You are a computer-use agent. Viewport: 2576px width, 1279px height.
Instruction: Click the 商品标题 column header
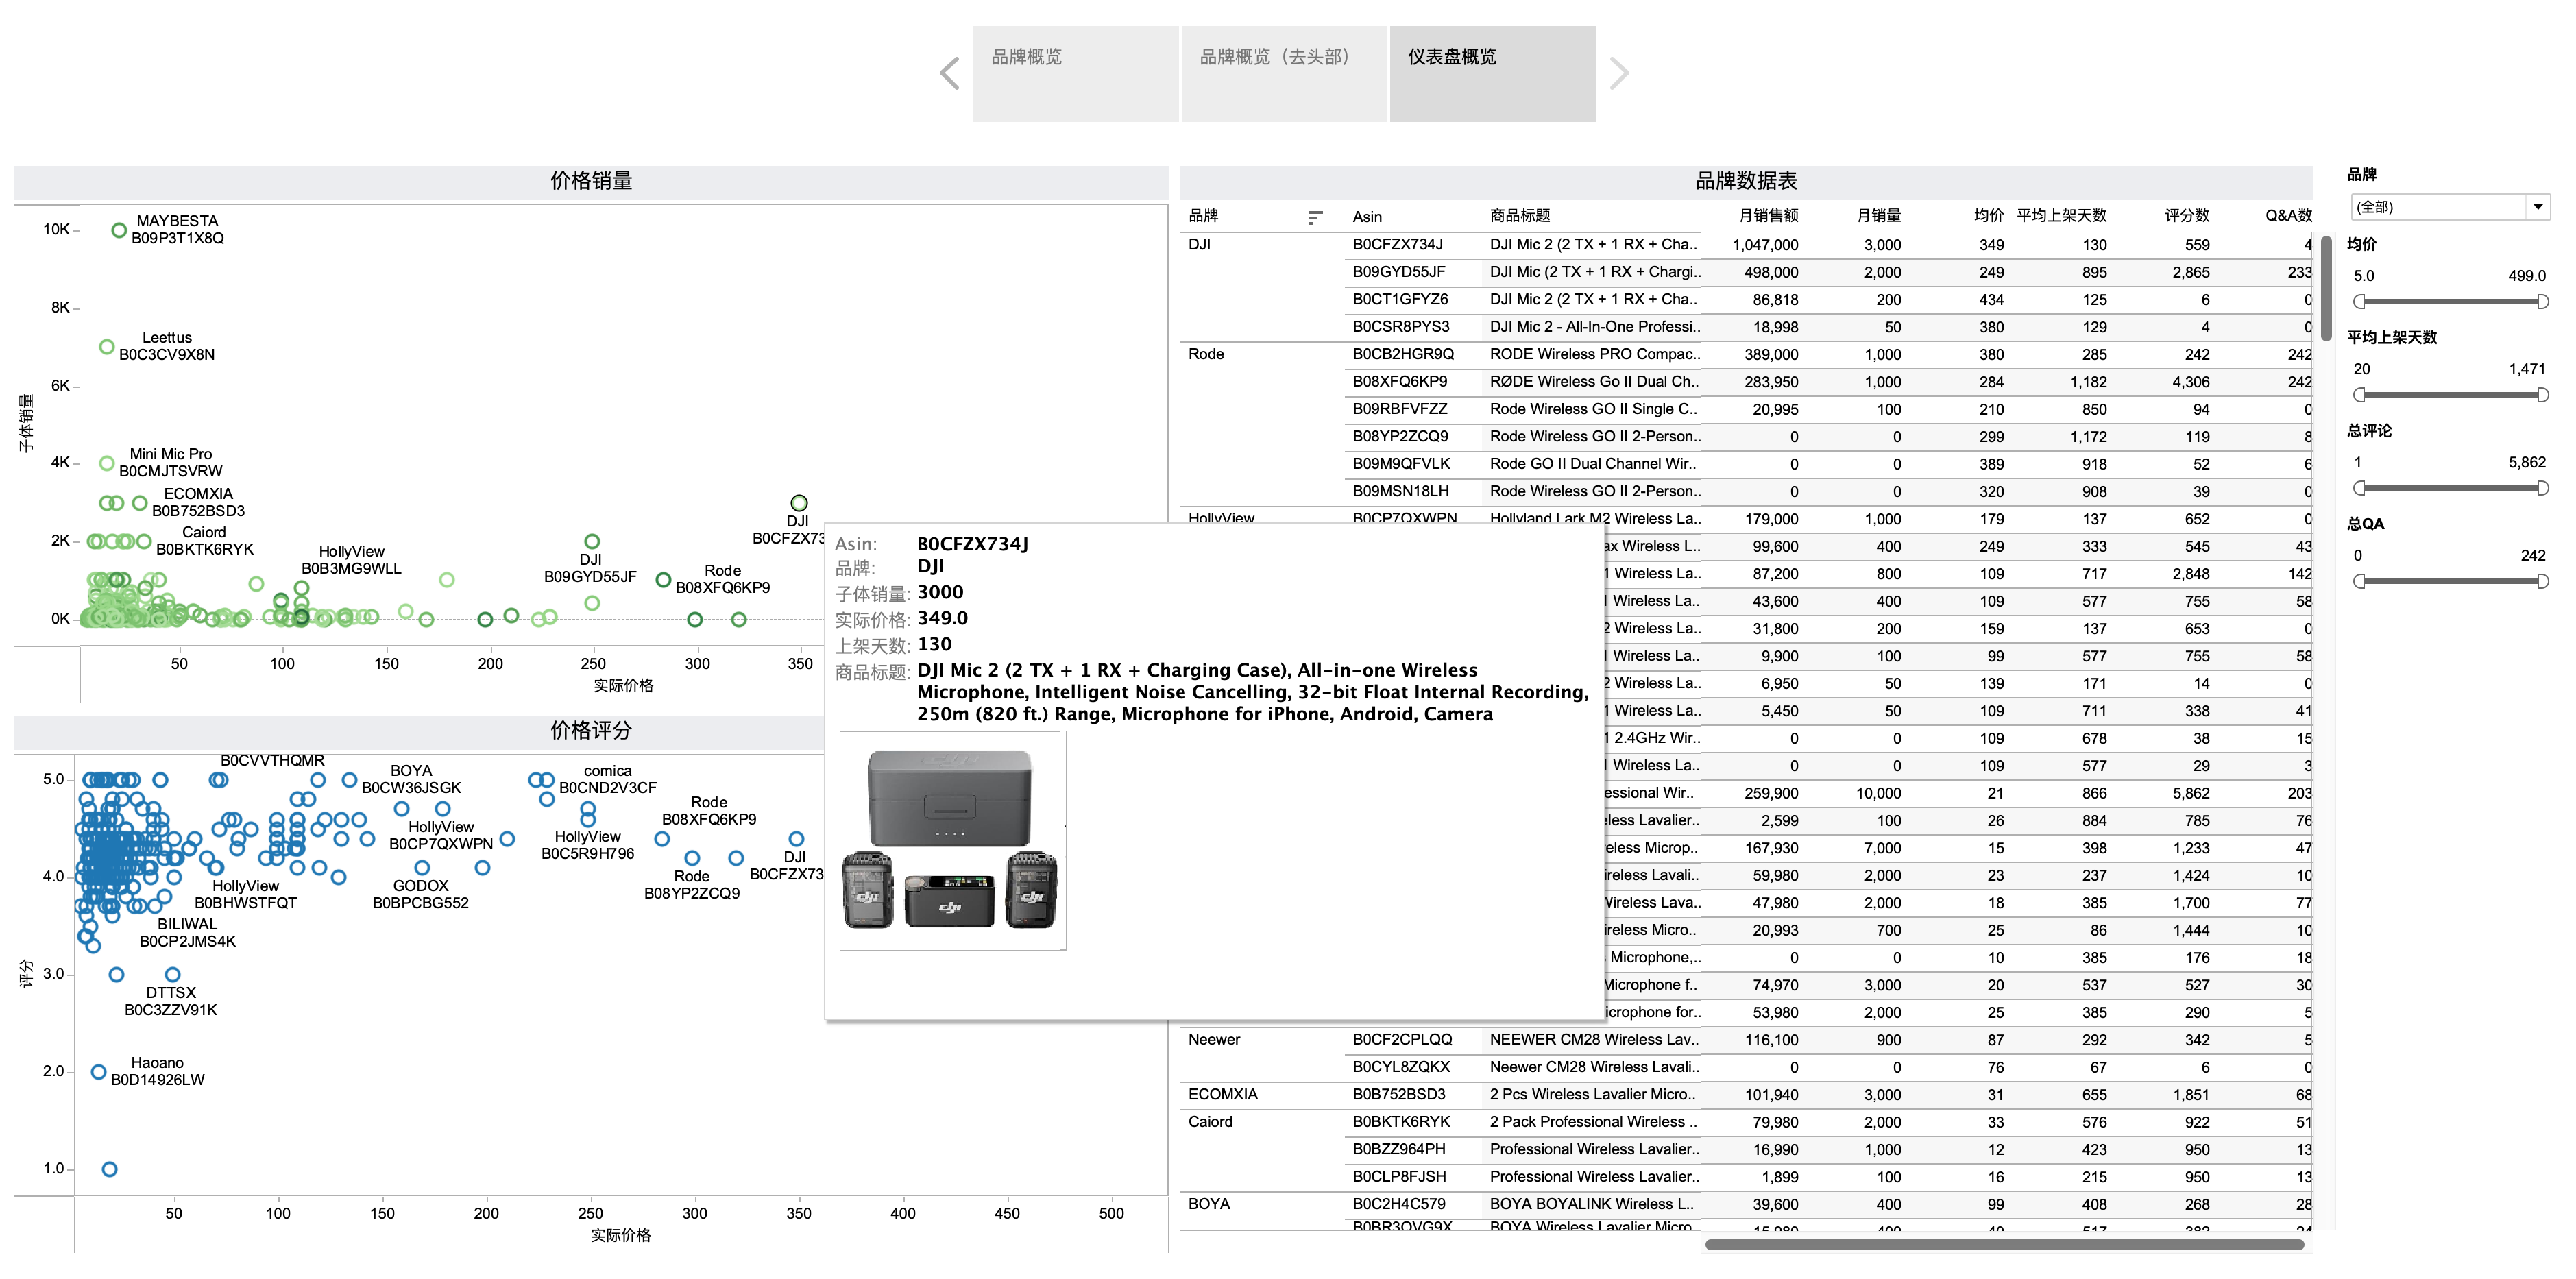click(x=1519, y=216)
